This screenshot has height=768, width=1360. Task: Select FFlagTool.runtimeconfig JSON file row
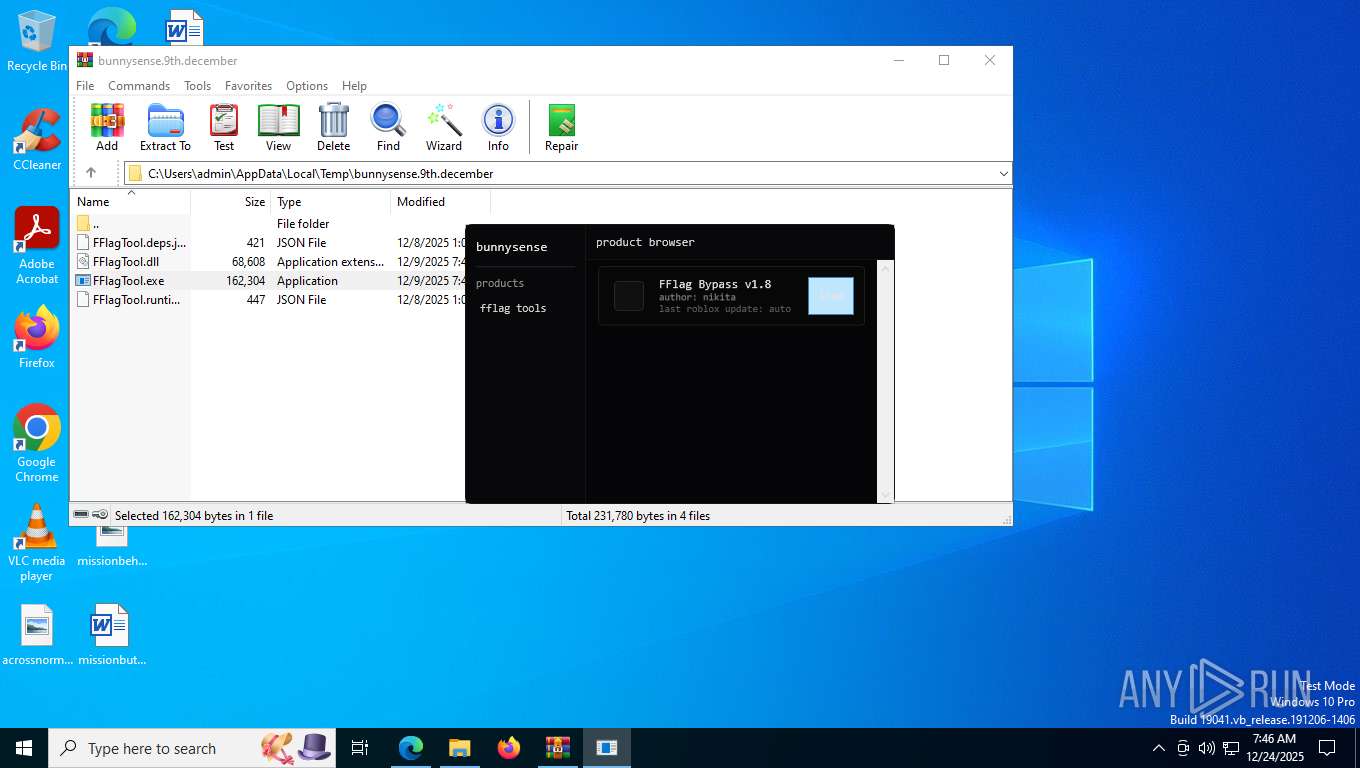(268, 299)
